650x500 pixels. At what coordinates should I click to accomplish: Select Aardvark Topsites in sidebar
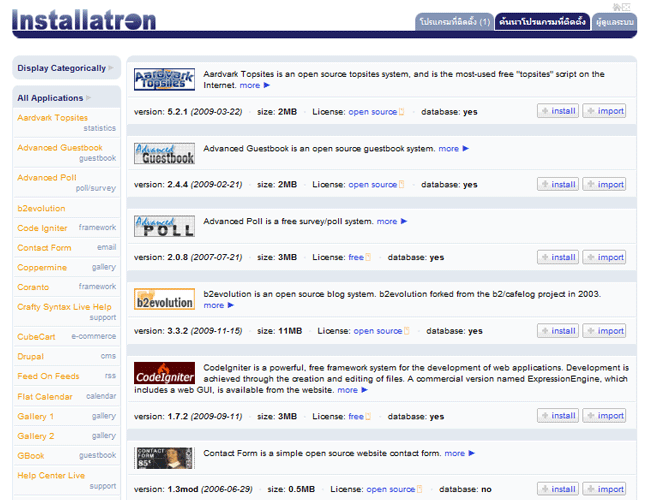pyautogui.click(x=53, y=118)
